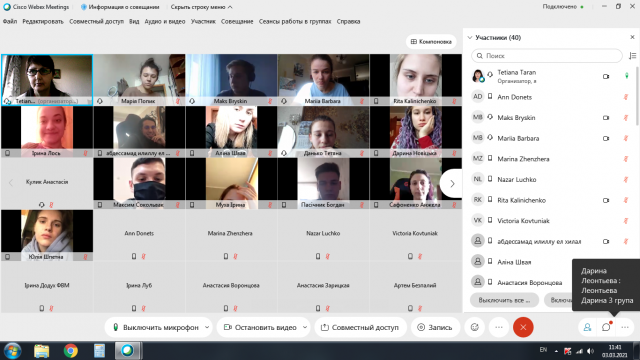The width and height of the screenshot is (640, 360).
Task: Open Chrome from the taskbar
Action: 71,351
